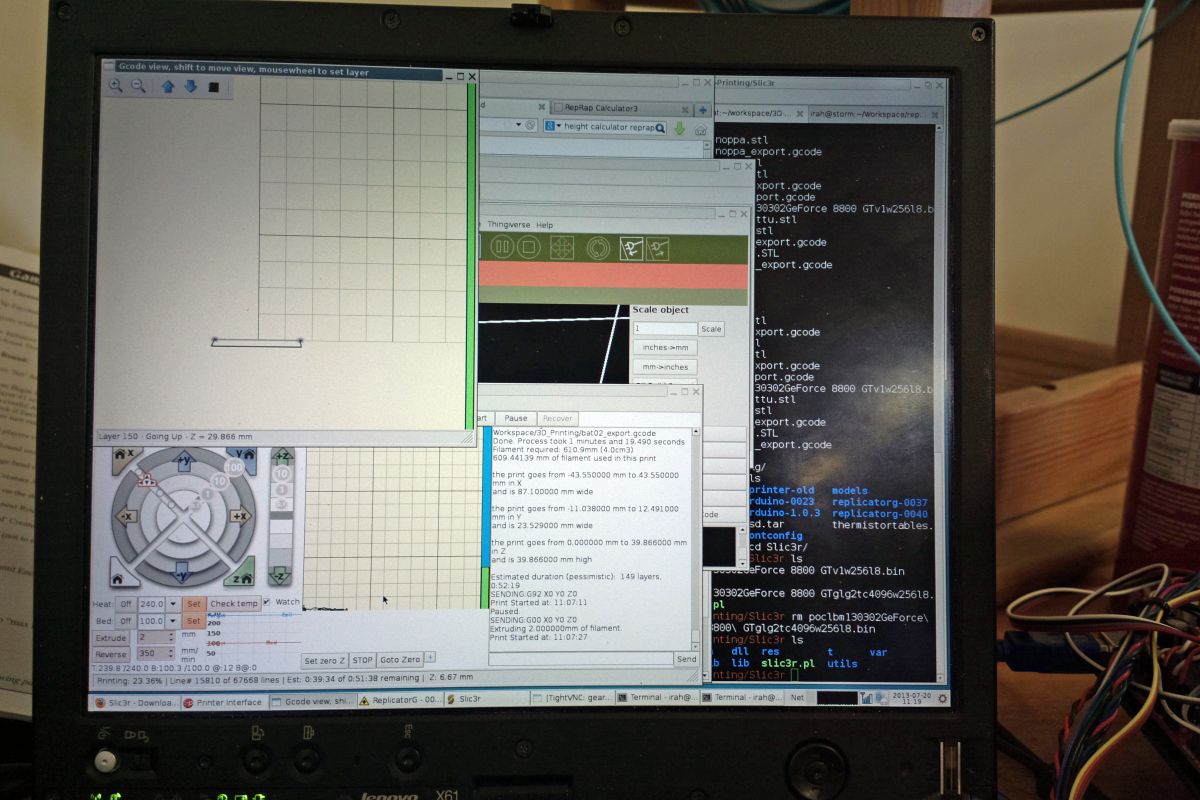Select the 100 mm jog distance ring label

[x=235, y=467]
